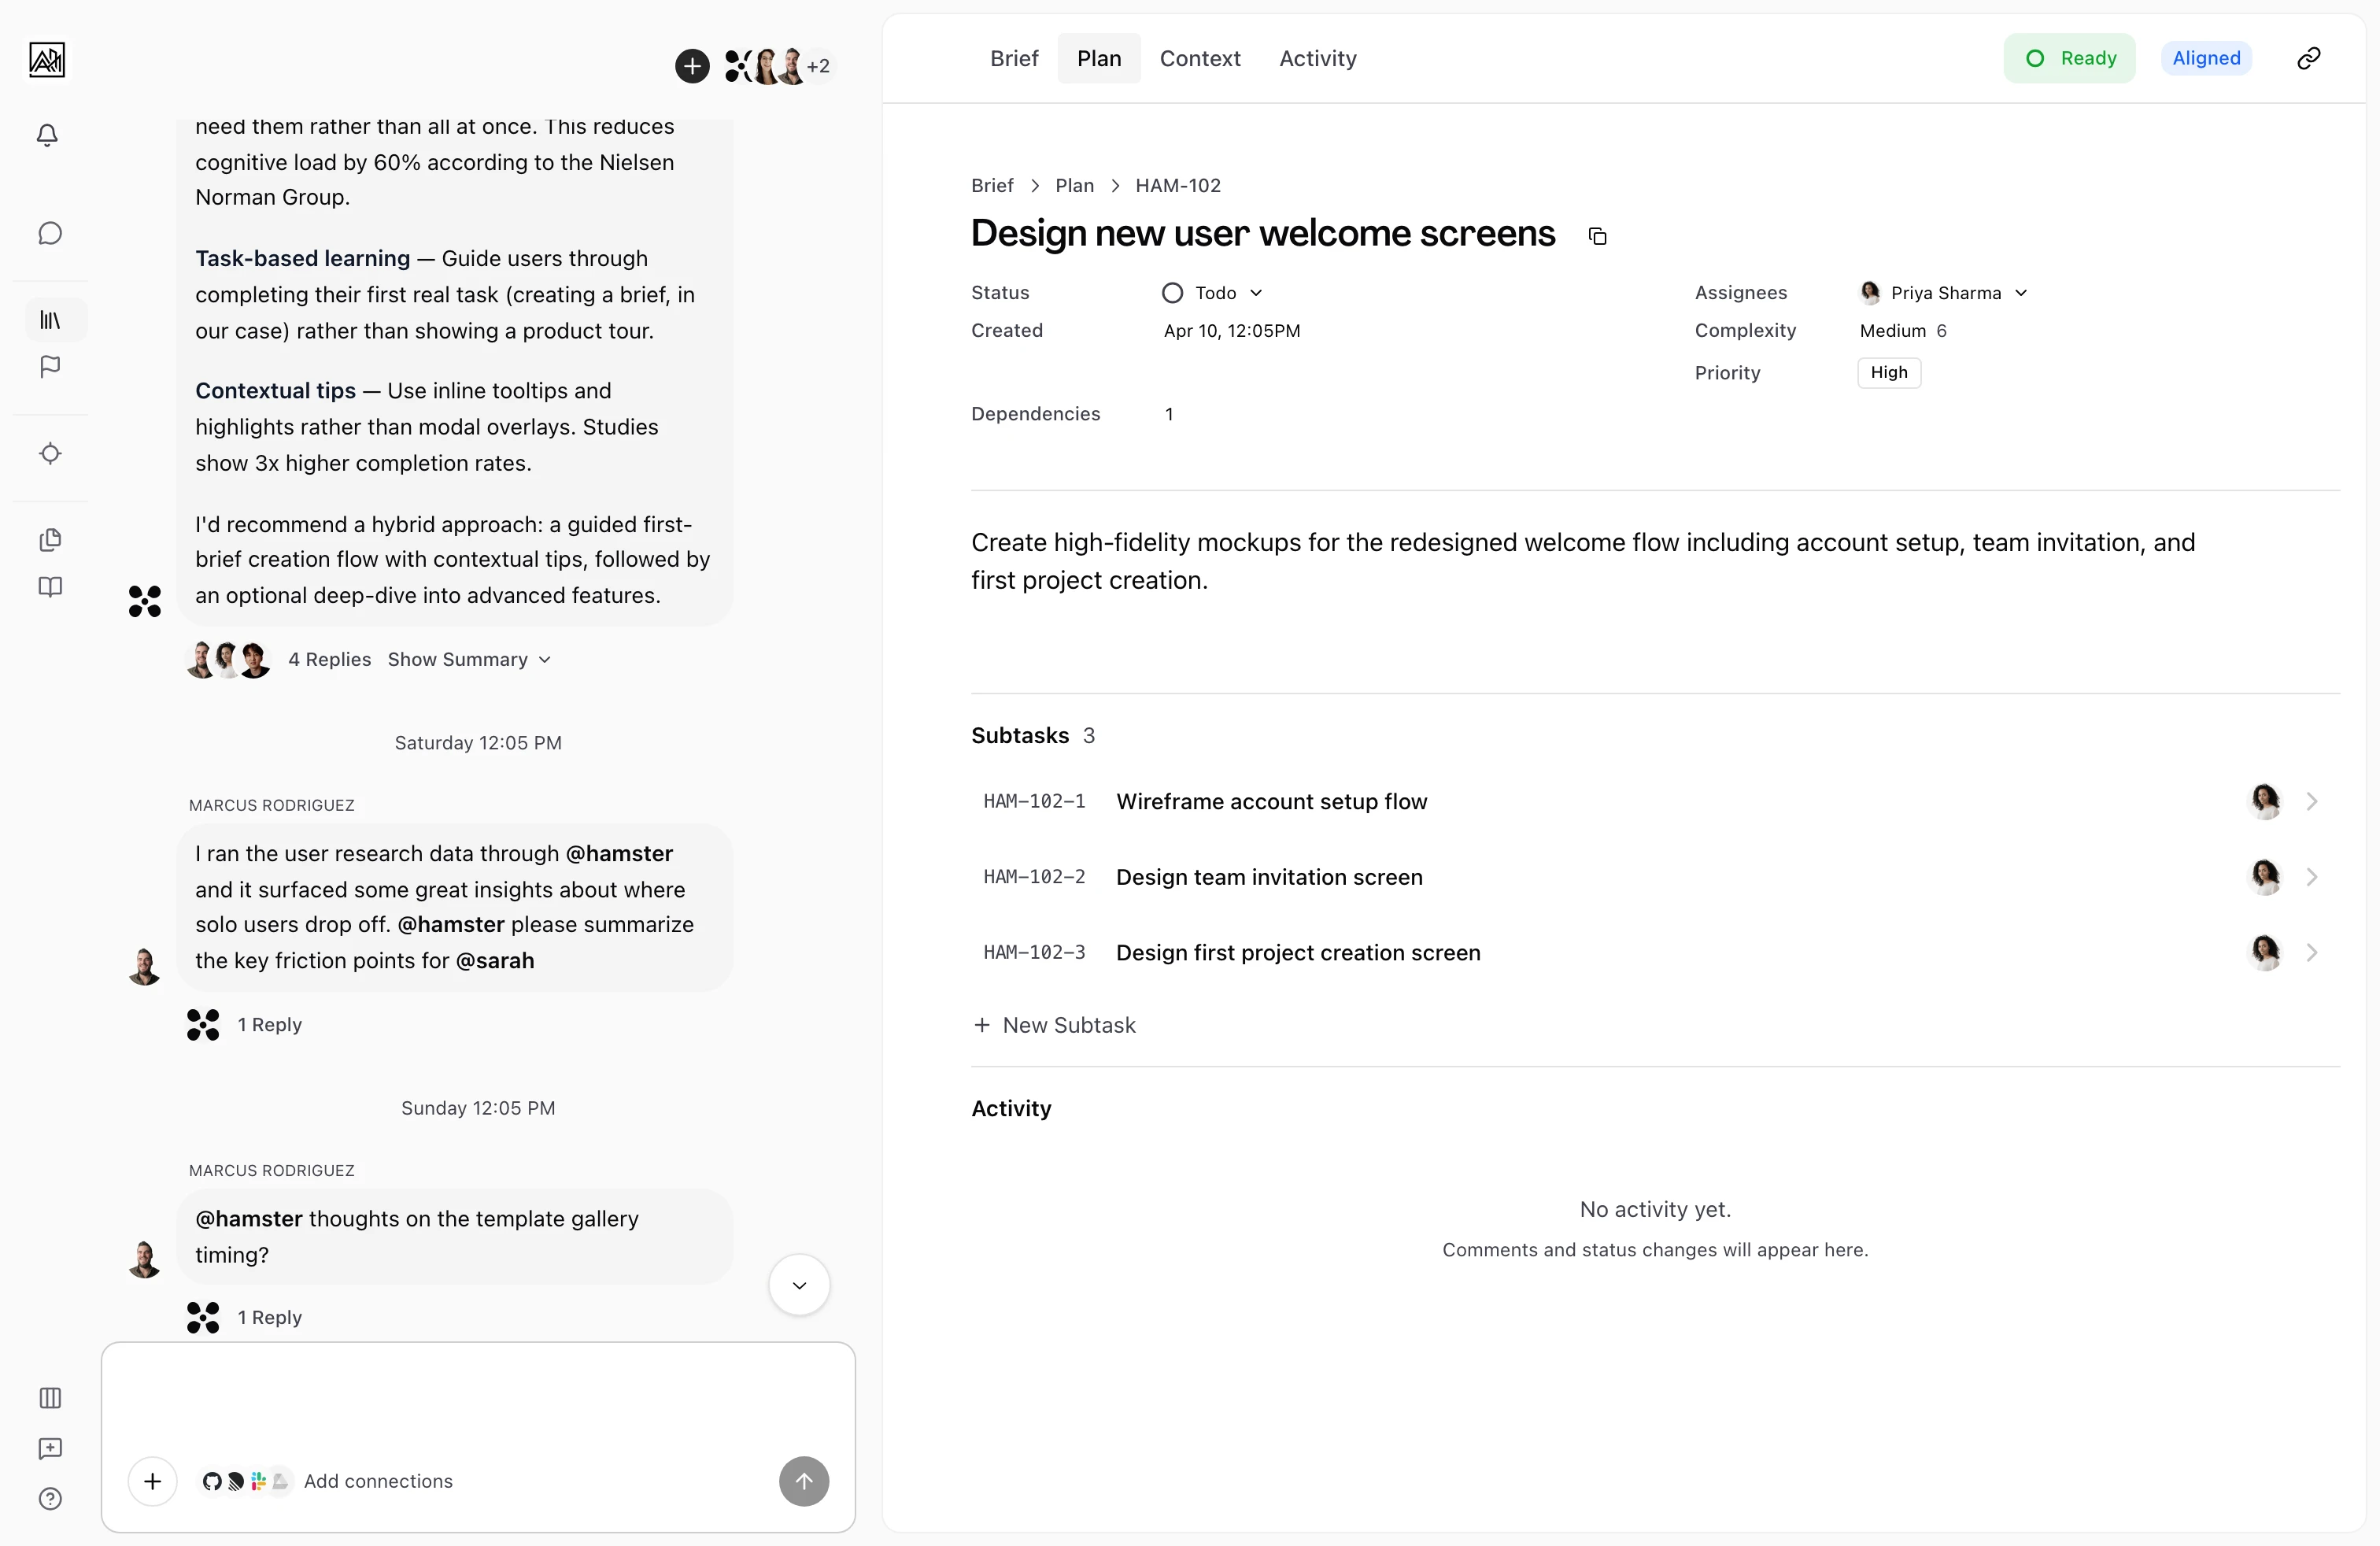Click the Aligned button
This screenshot has height=1546, width=2380.
[2206, 58]
